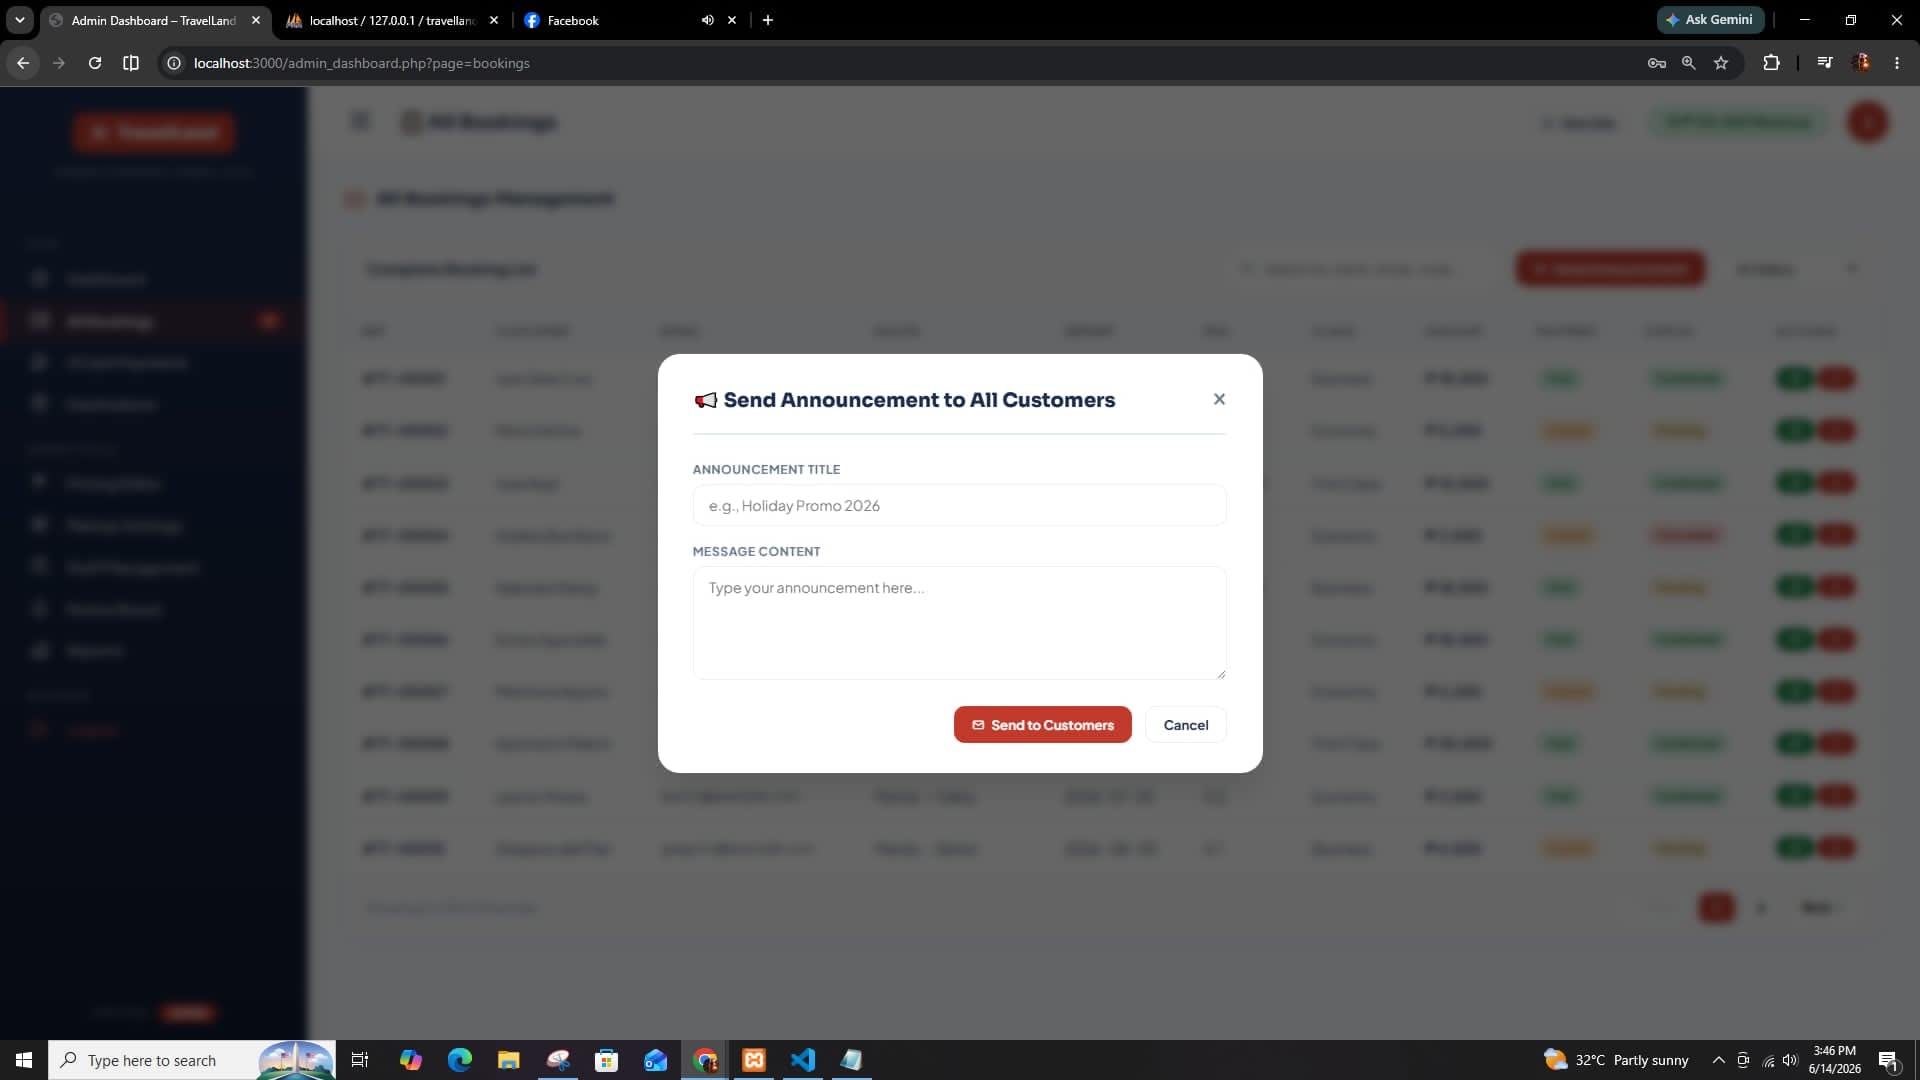Reload the admin dashboard page
This screenshot has width=1920, height=1080.
pos(95,63)
